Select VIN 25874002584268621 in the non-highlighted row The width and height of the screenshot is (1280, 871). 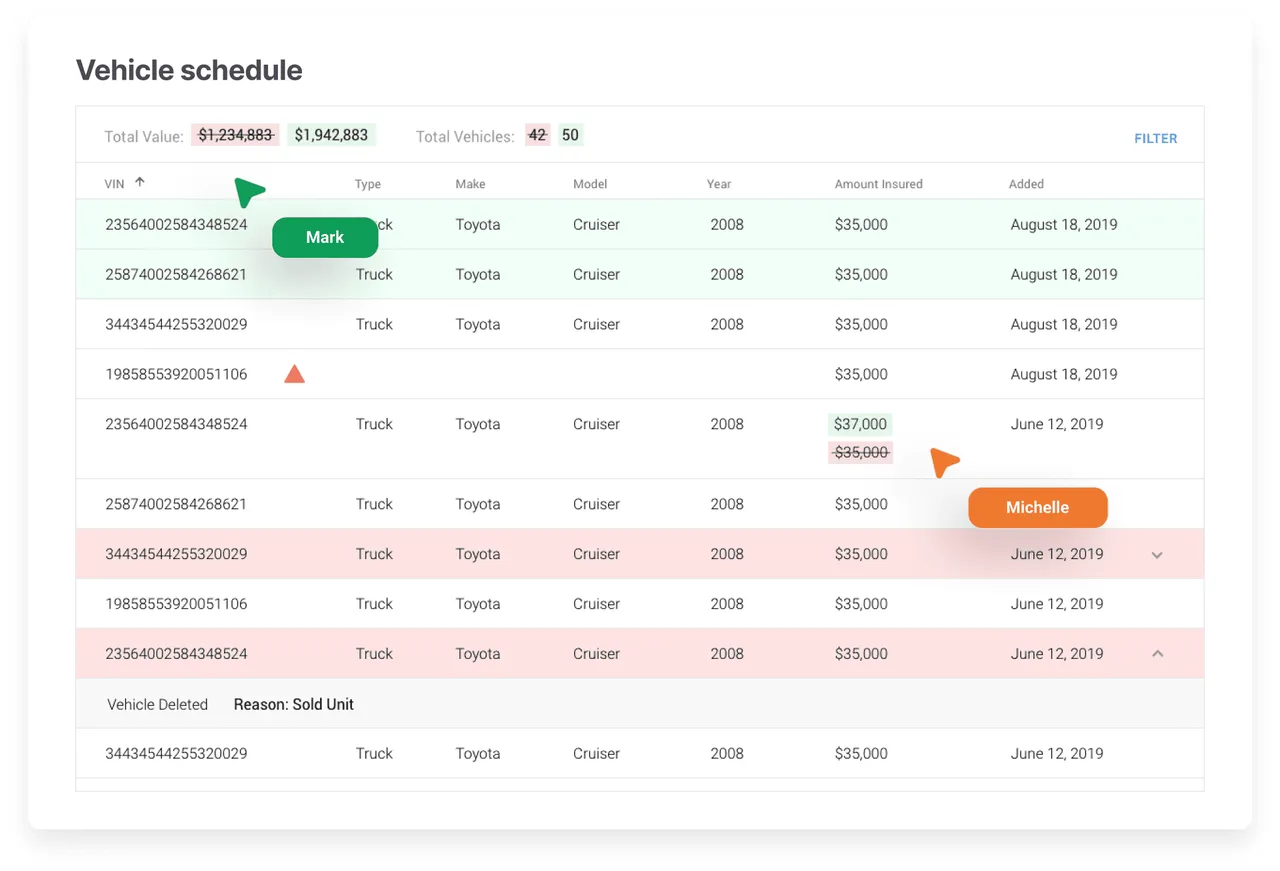[176, 504]
